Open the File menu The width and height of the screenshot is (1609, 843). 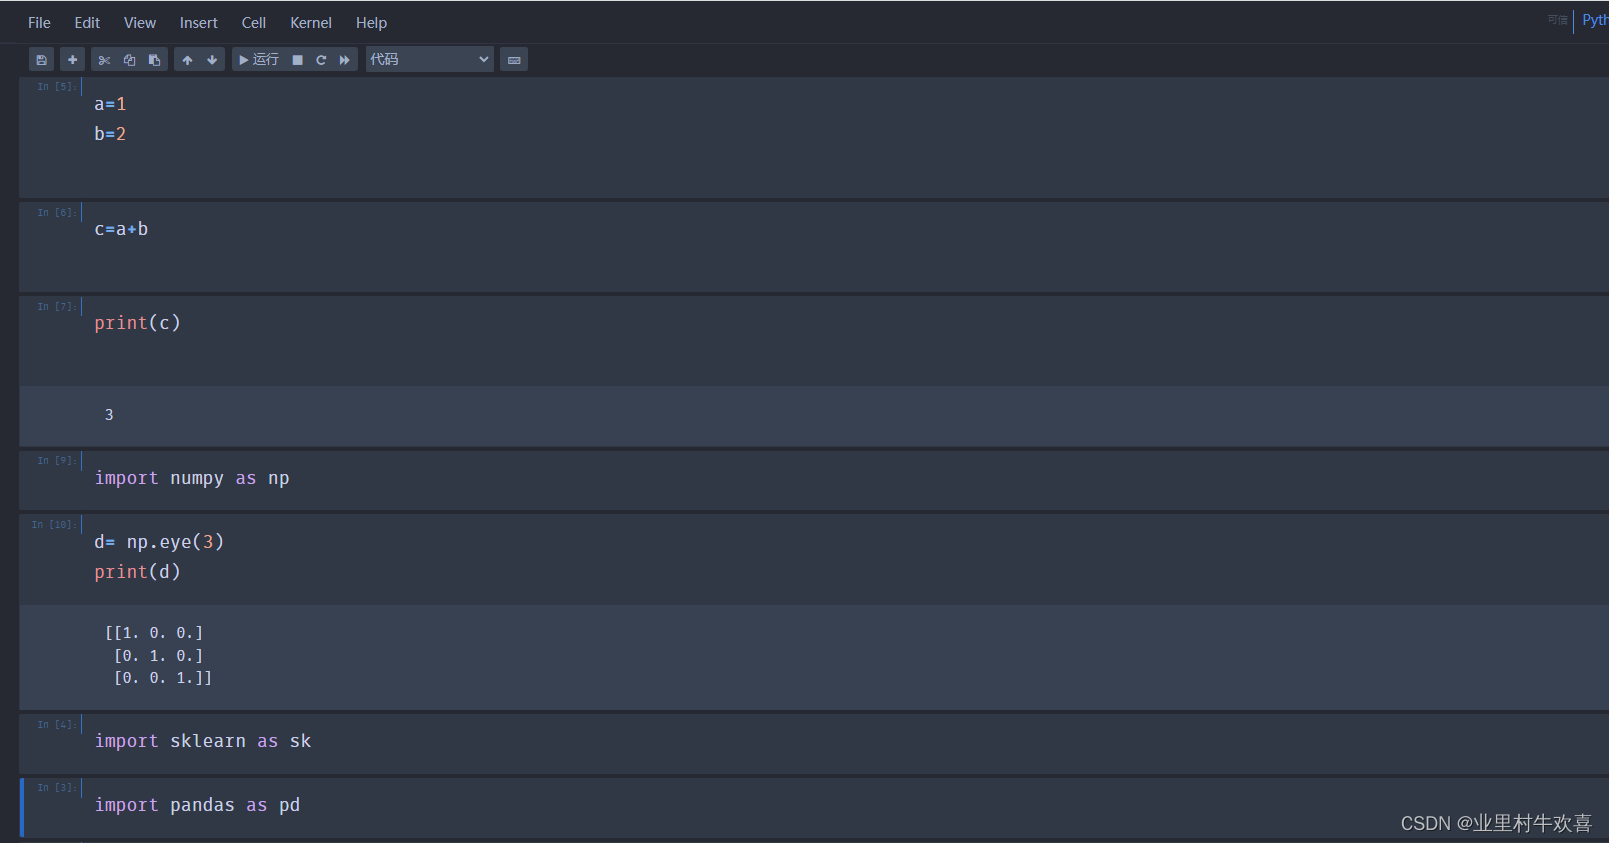pos(39,23)
